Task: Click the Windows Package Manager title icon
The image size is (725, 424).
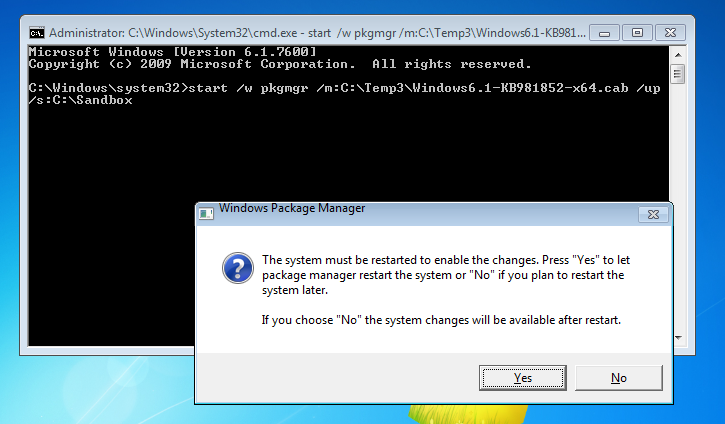Action: point(206,213)
